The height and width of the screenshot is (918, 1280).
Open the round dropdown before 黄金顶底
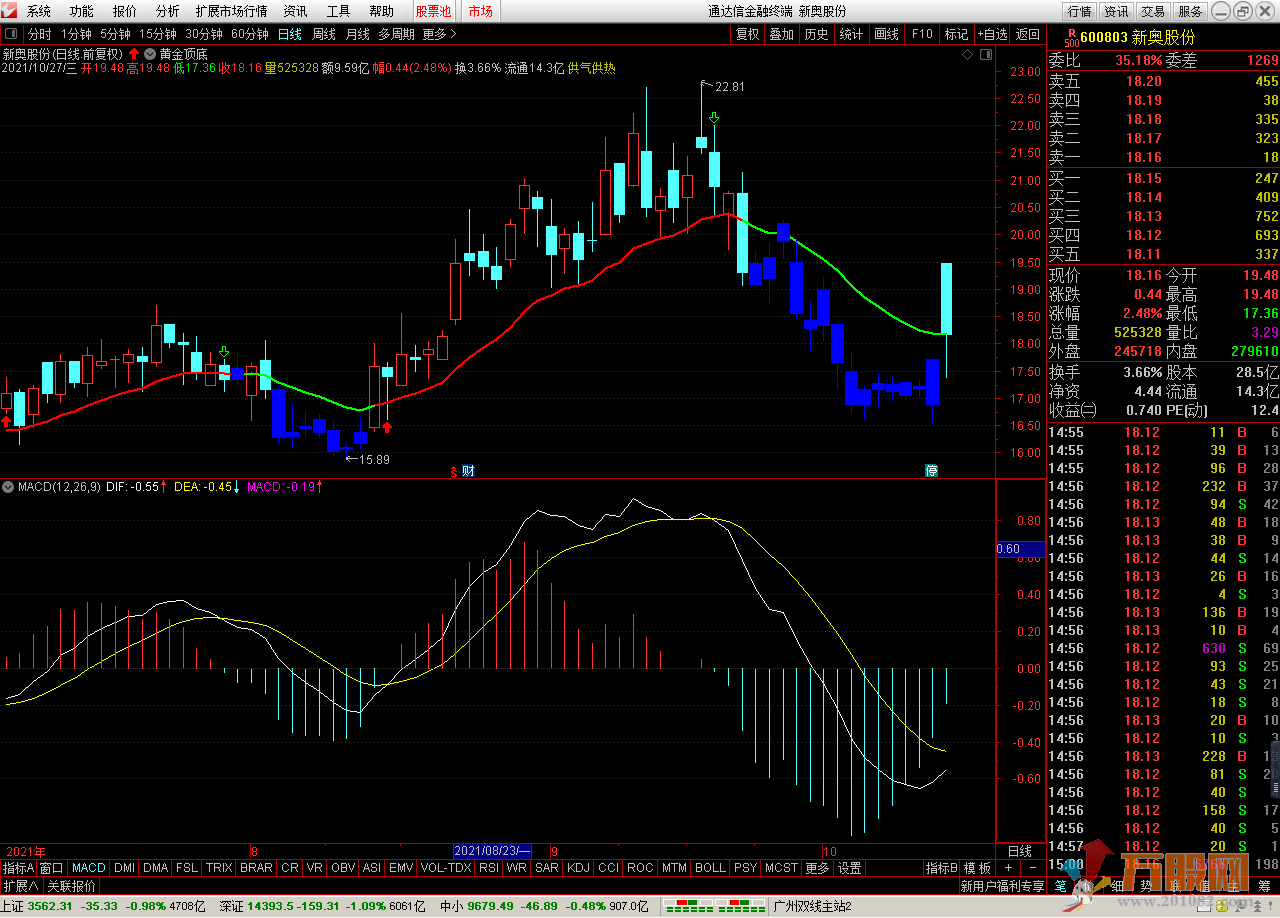tap(150, 54)
